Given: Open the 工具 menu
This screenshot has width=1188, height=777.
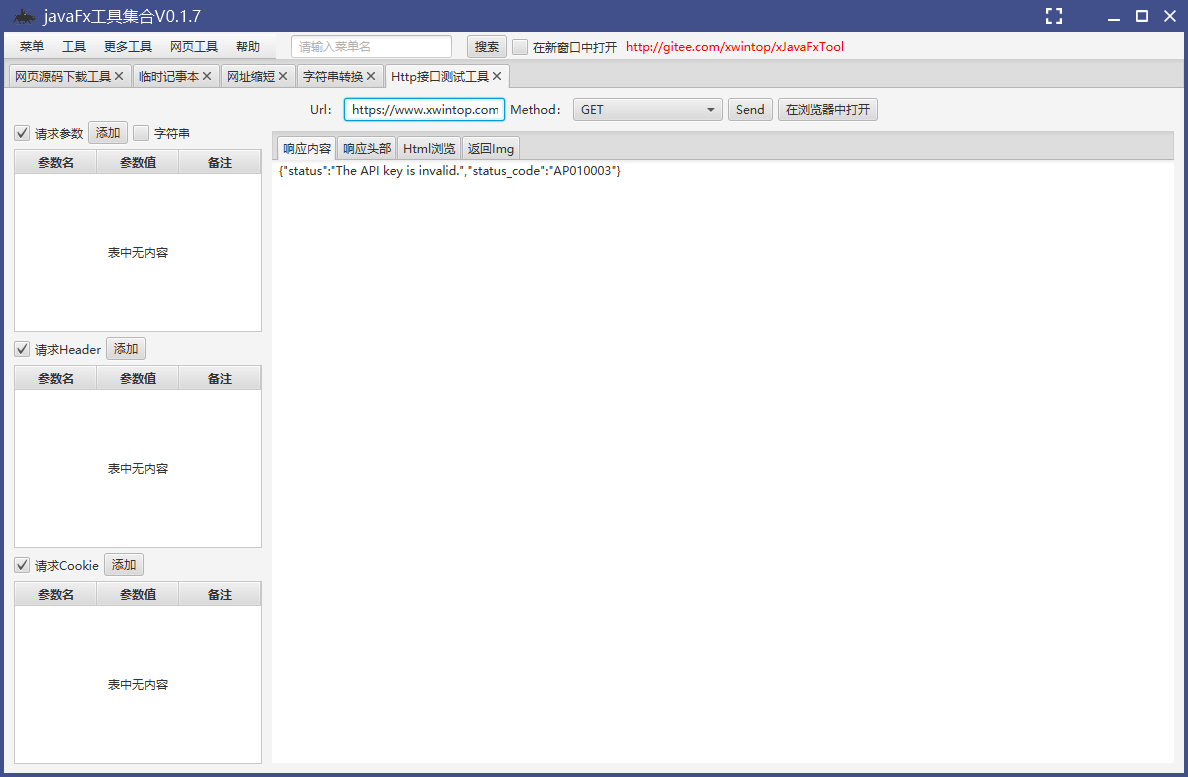Looking at the screenshot, I should tap(73, 47).
